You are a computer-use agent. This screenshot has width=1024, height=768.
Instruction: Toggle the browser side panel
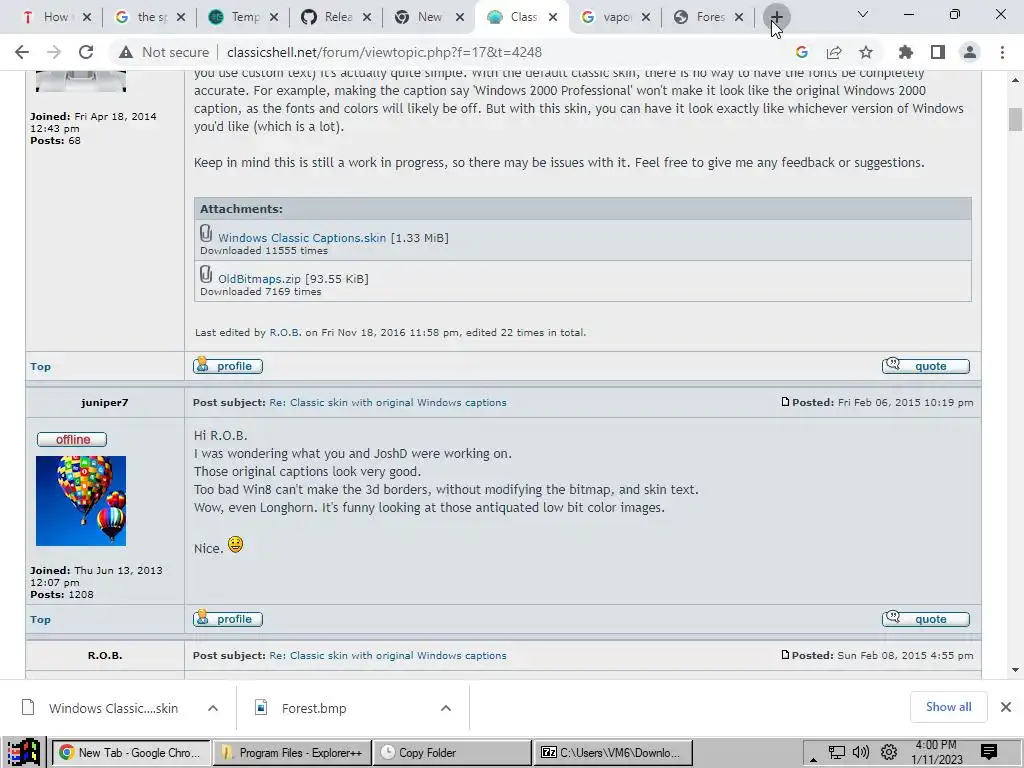pyautogui.click(x=938, y=52)
